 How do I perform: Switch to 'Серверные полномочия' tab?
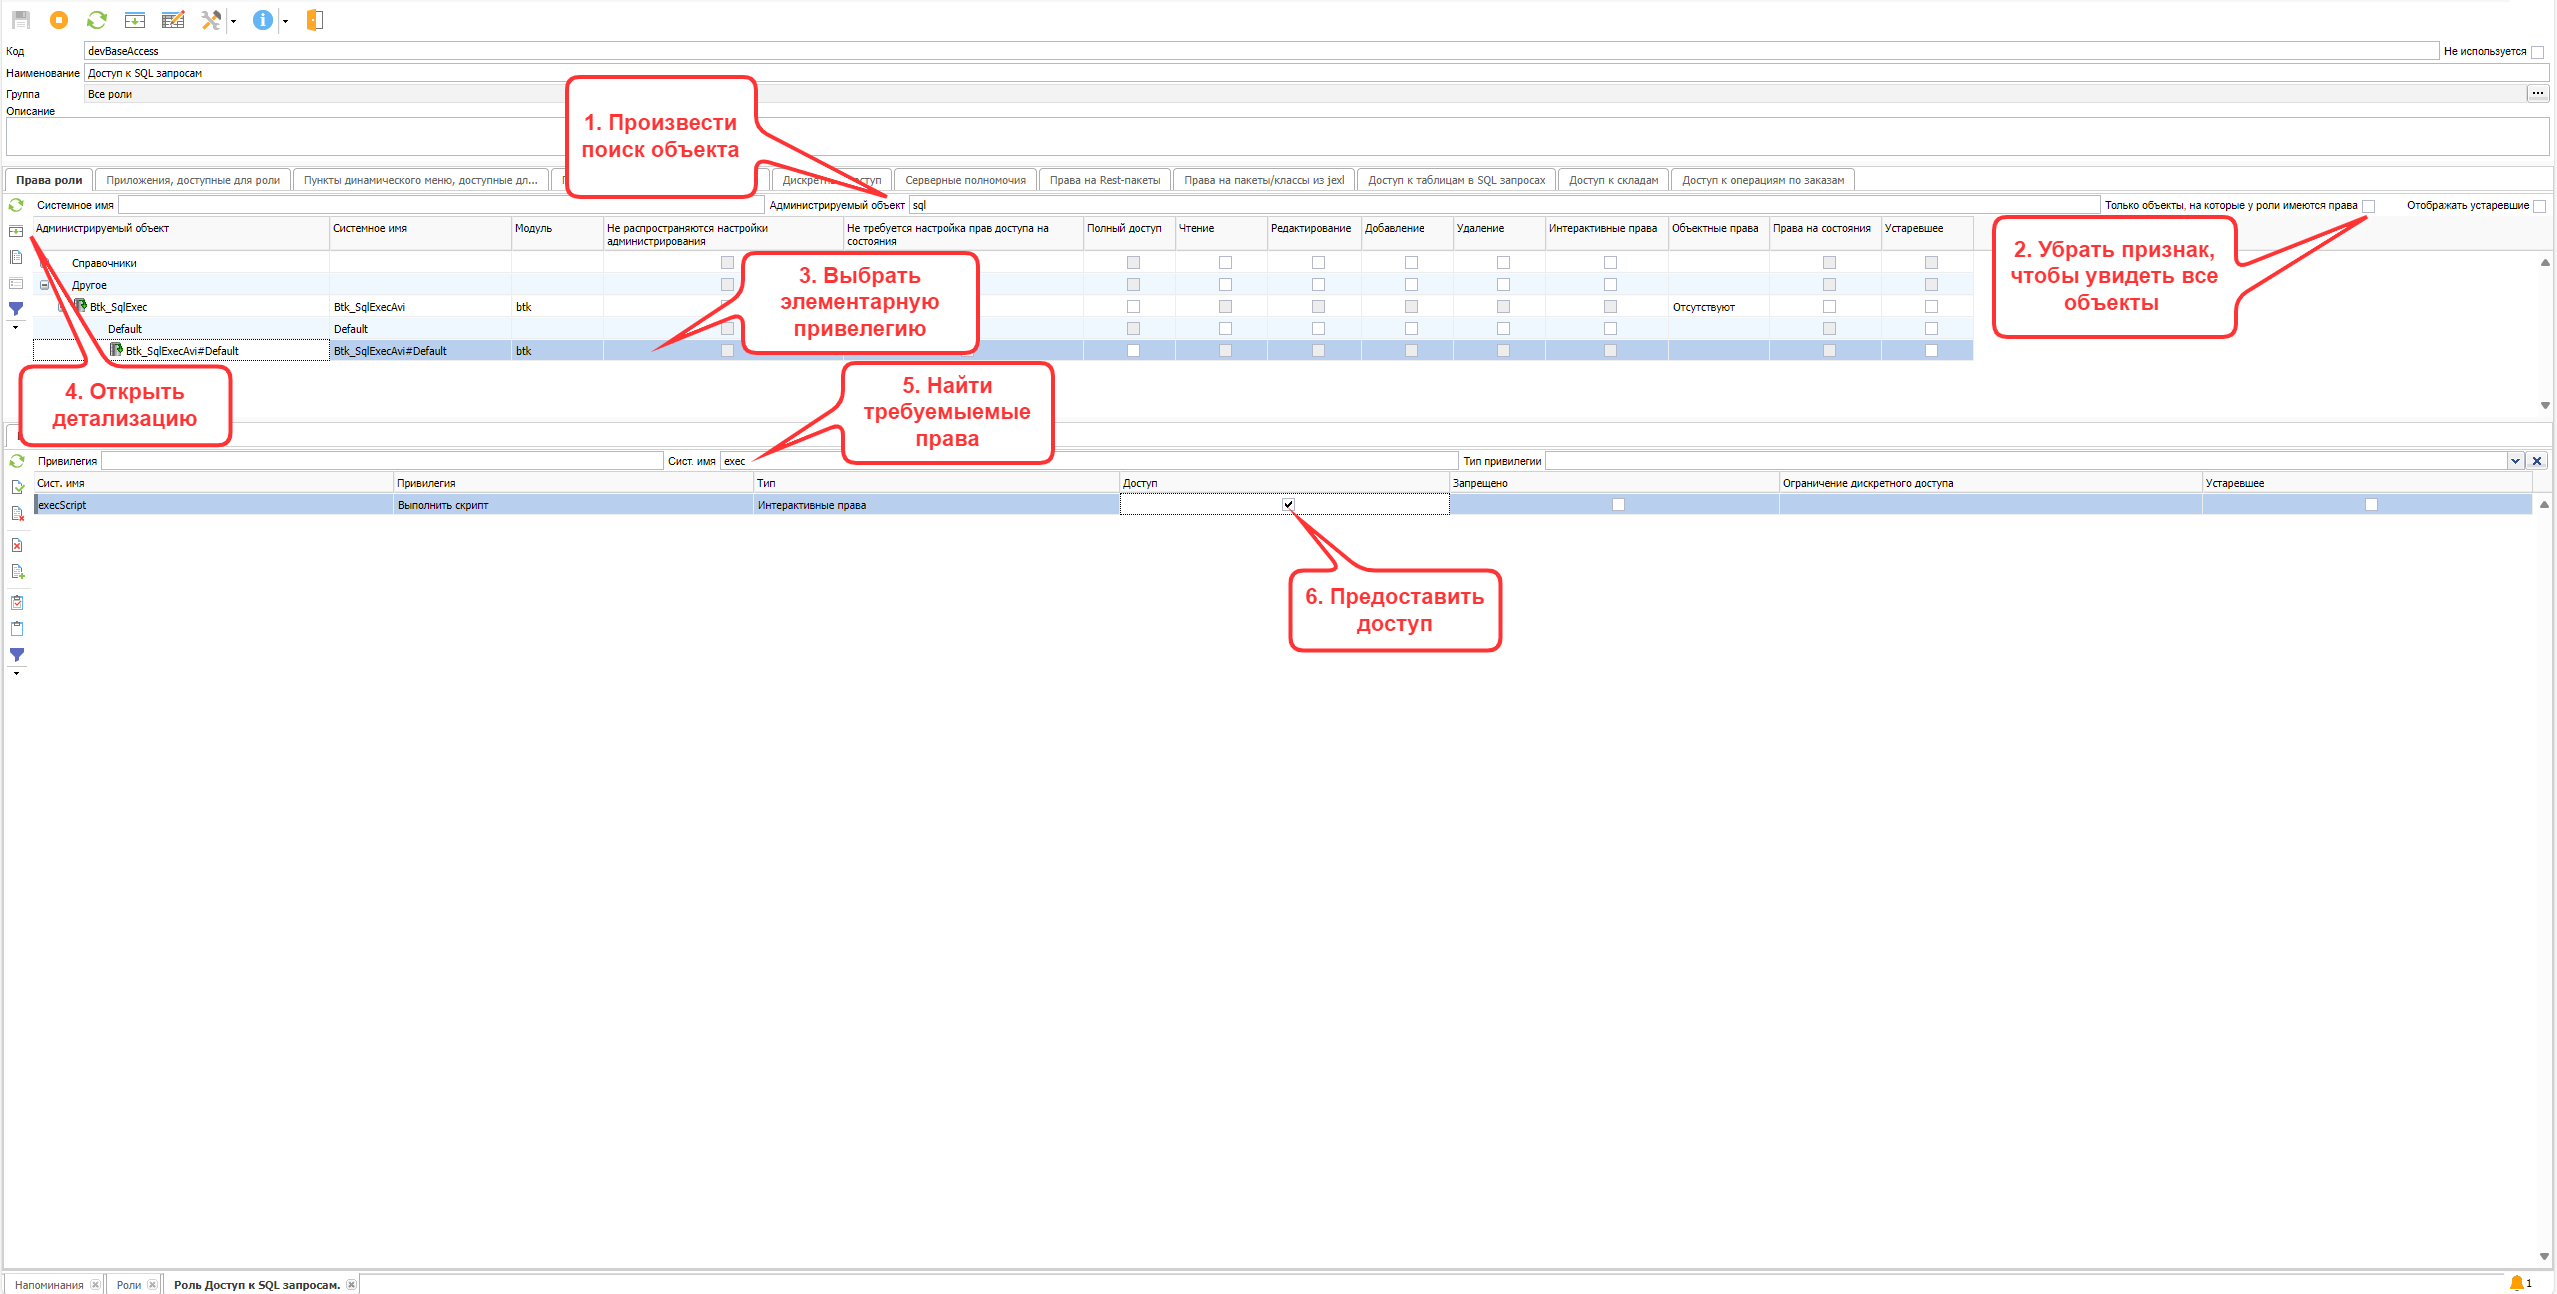click(x=965, y=180)
